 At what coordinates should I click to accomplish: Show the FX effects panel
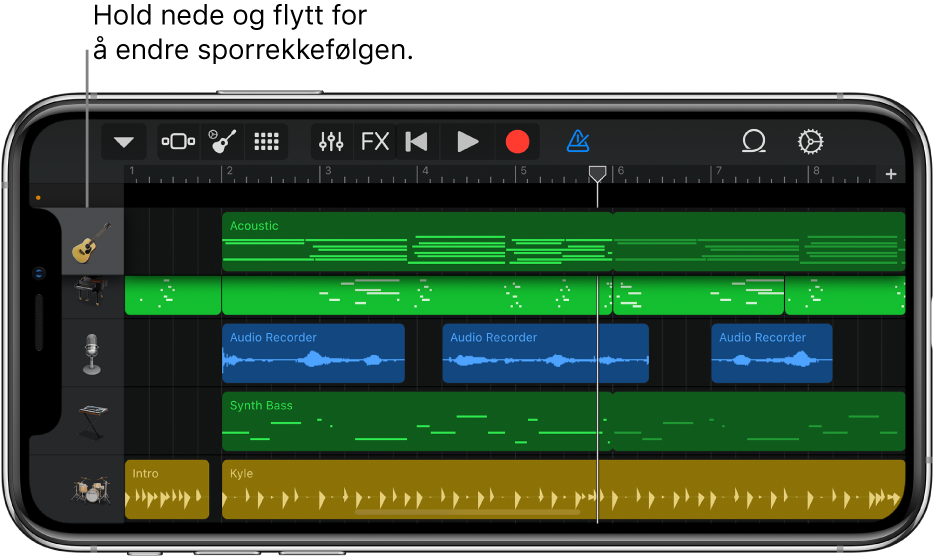(375, 142)
